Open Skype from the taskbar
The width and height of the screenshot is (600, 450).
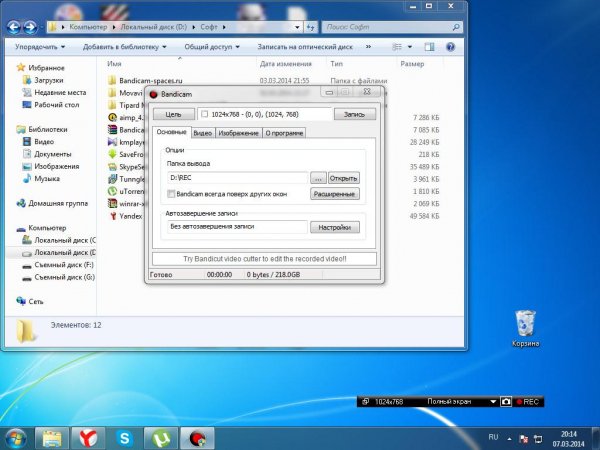[x=124, y=439]
